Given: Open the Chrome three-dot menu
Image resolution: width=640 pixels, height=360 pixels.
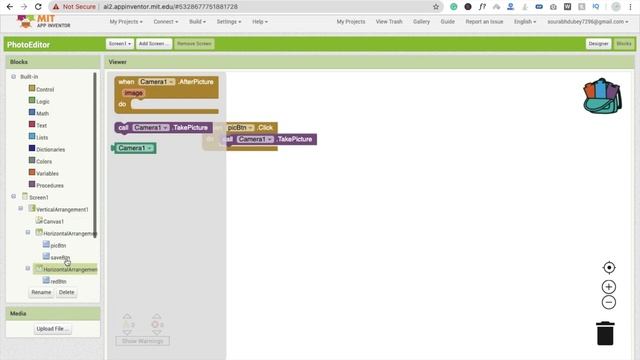Looking at the screenshot, I should (x=631, y=7).
